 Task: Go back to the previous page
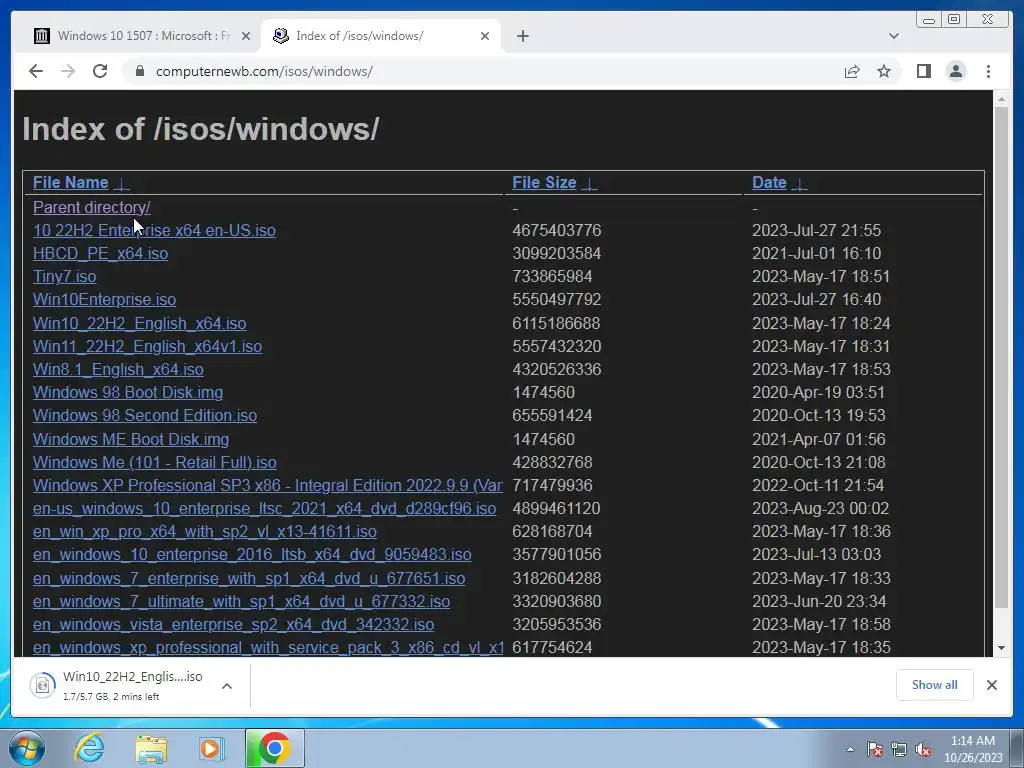(36, 71)
